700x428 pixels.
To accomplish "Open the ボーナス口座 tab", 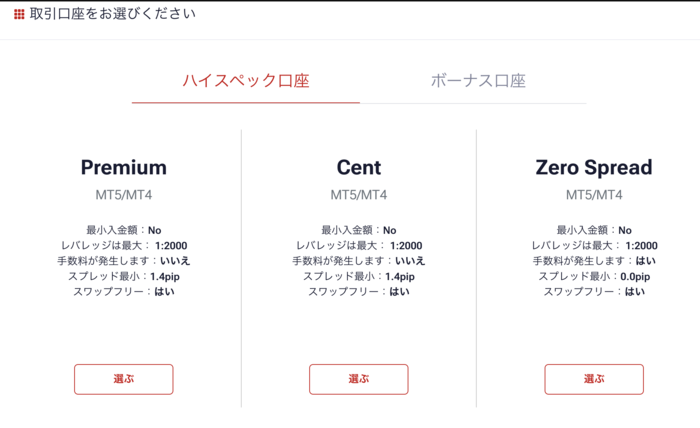I will click(x=478, y=81).
